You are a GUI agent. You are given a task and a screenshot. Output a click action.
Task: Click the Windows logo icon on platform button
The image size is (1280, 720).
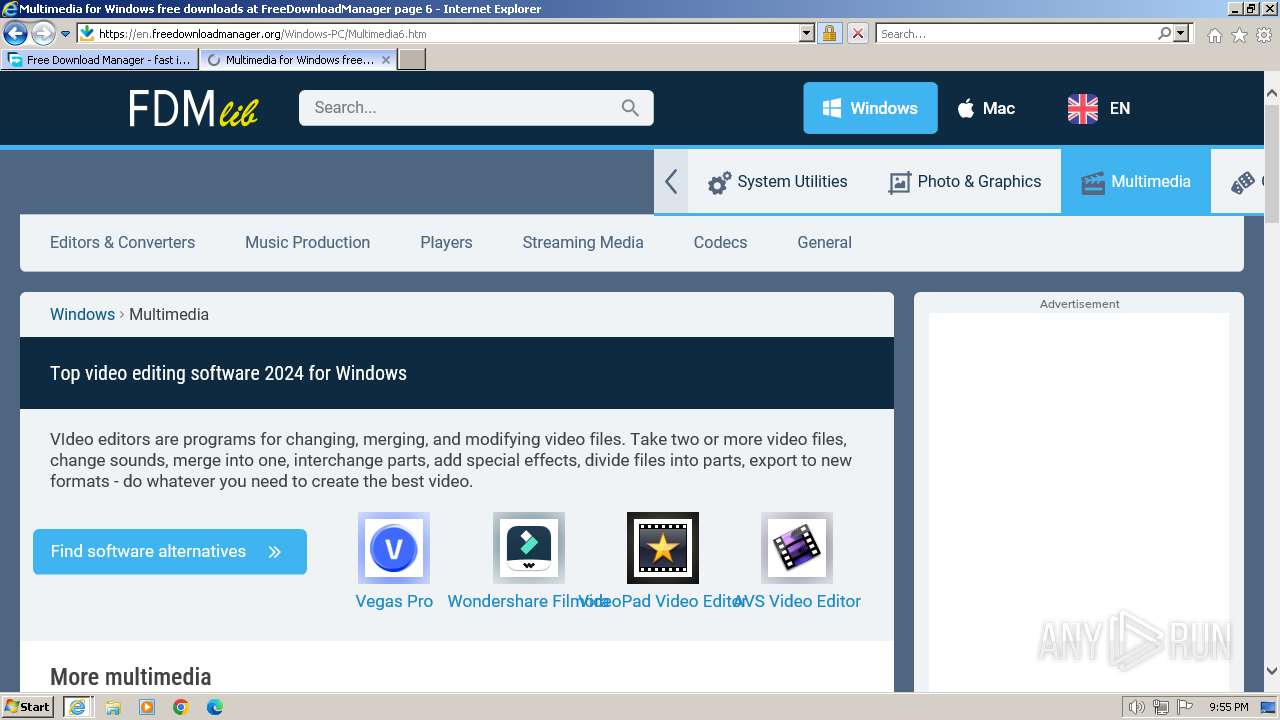(x=832, y=108)
